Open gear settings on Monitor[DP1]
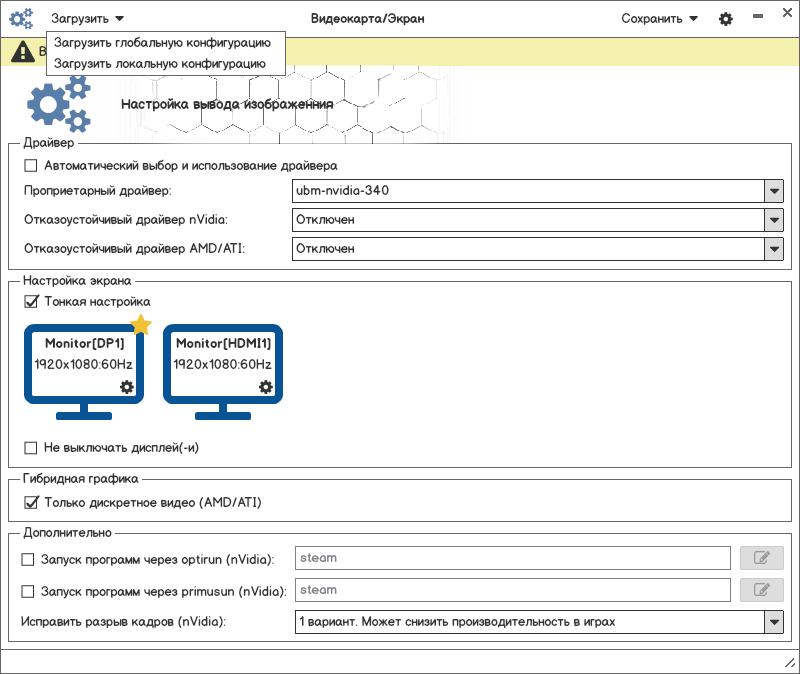This screenshot has height=674, width=800. [127, 387]
